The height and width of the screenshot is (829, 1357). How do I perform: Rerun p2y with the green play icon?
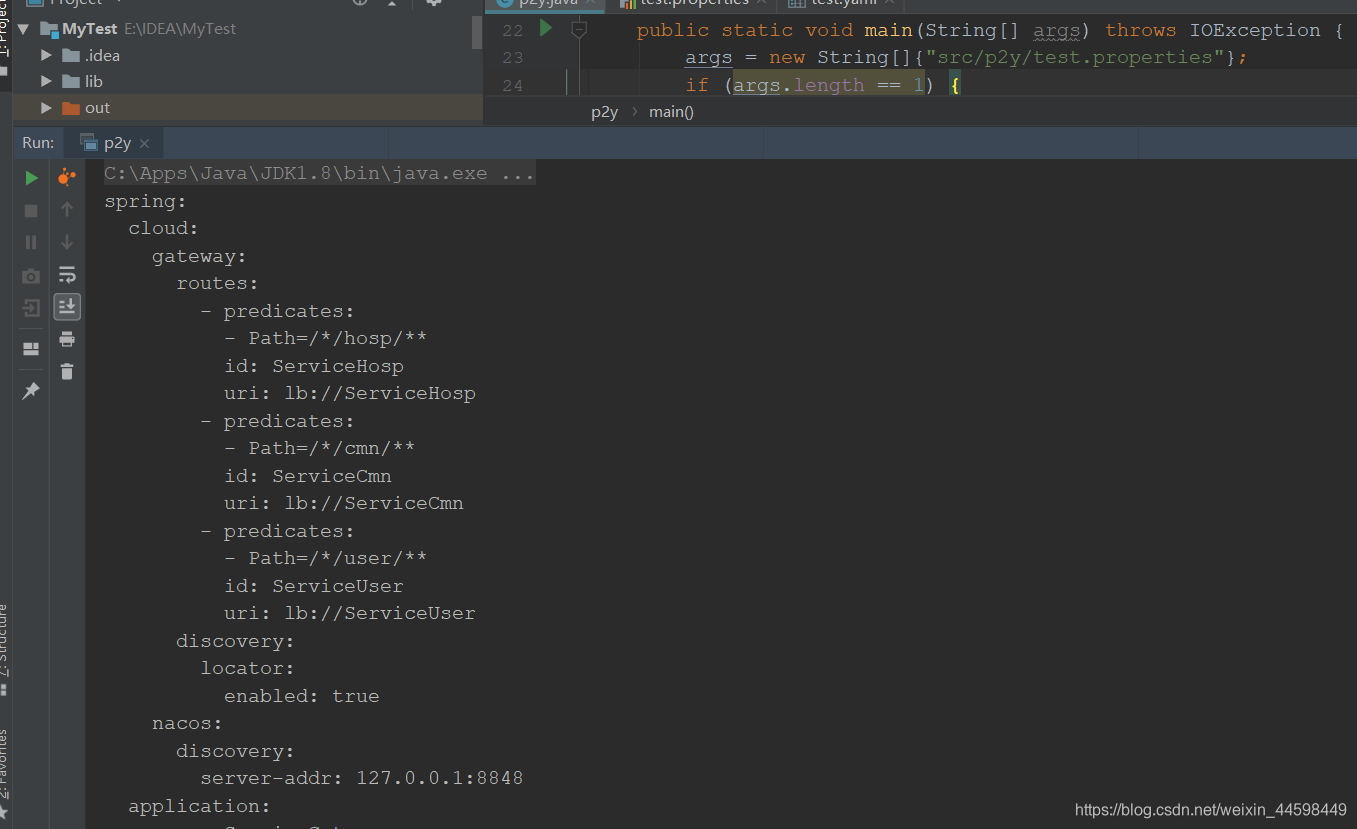pyautogui.click(x=31, y=178)
